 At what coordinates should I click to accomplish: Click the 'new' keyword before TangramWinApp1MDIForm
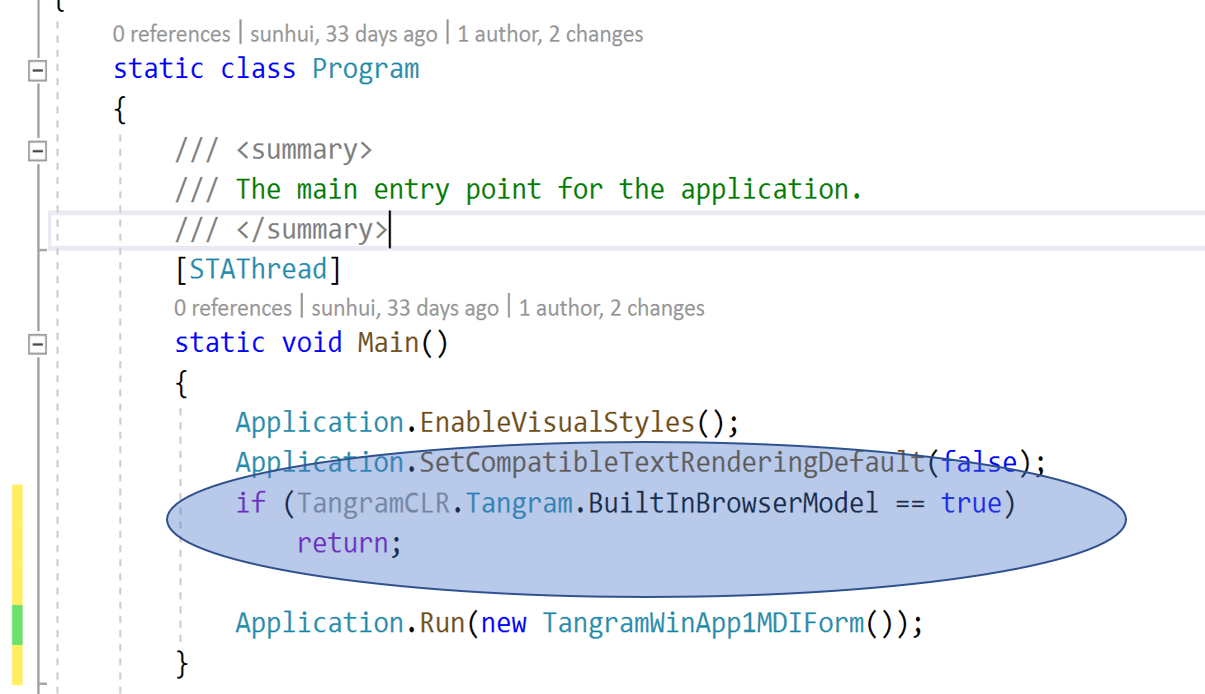point(503,623)
